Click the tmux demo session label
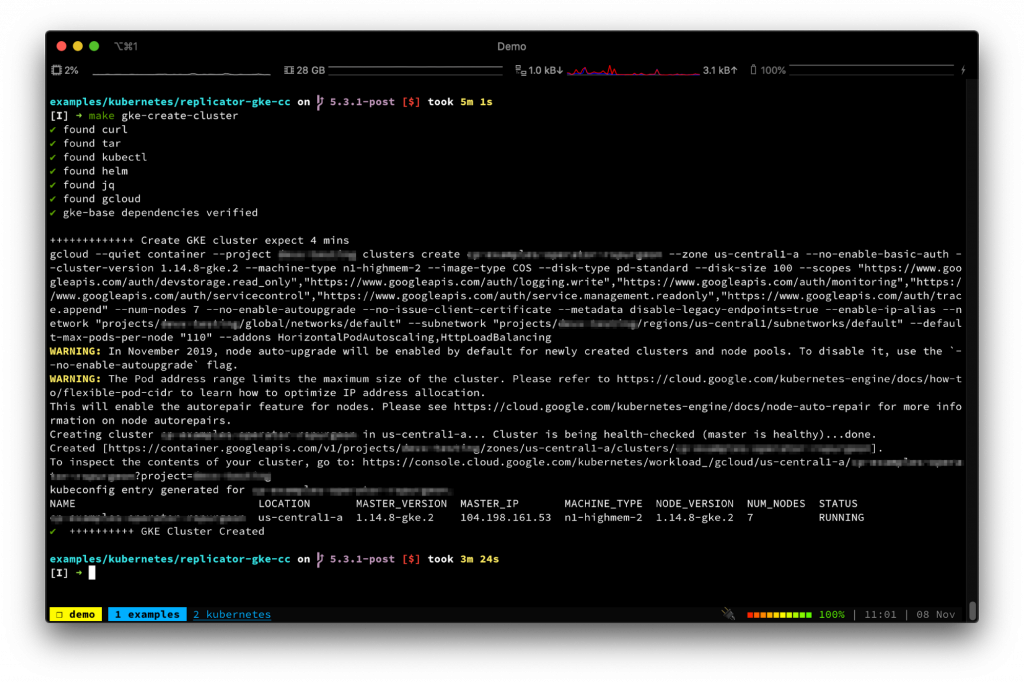 click(x=76, y=614)
